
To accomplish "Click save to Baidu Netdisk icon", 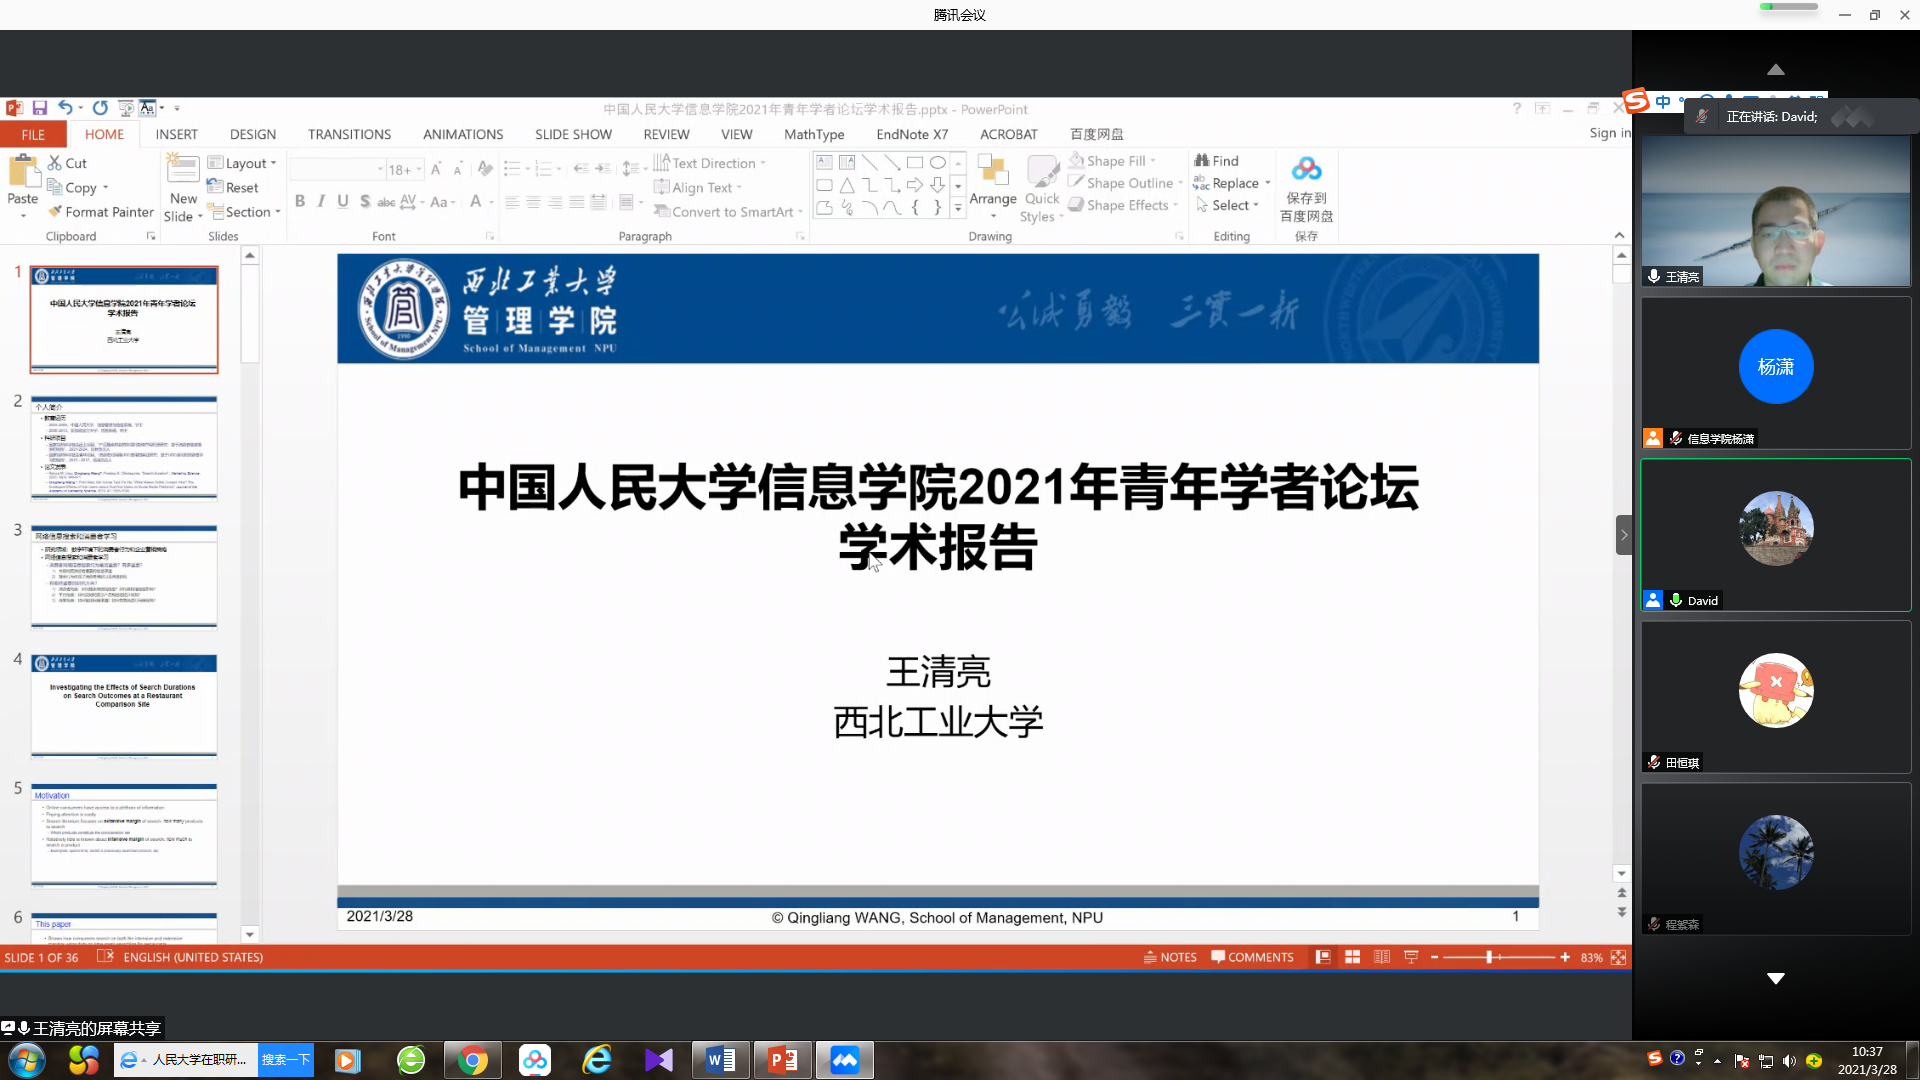I will point(1306,170).
